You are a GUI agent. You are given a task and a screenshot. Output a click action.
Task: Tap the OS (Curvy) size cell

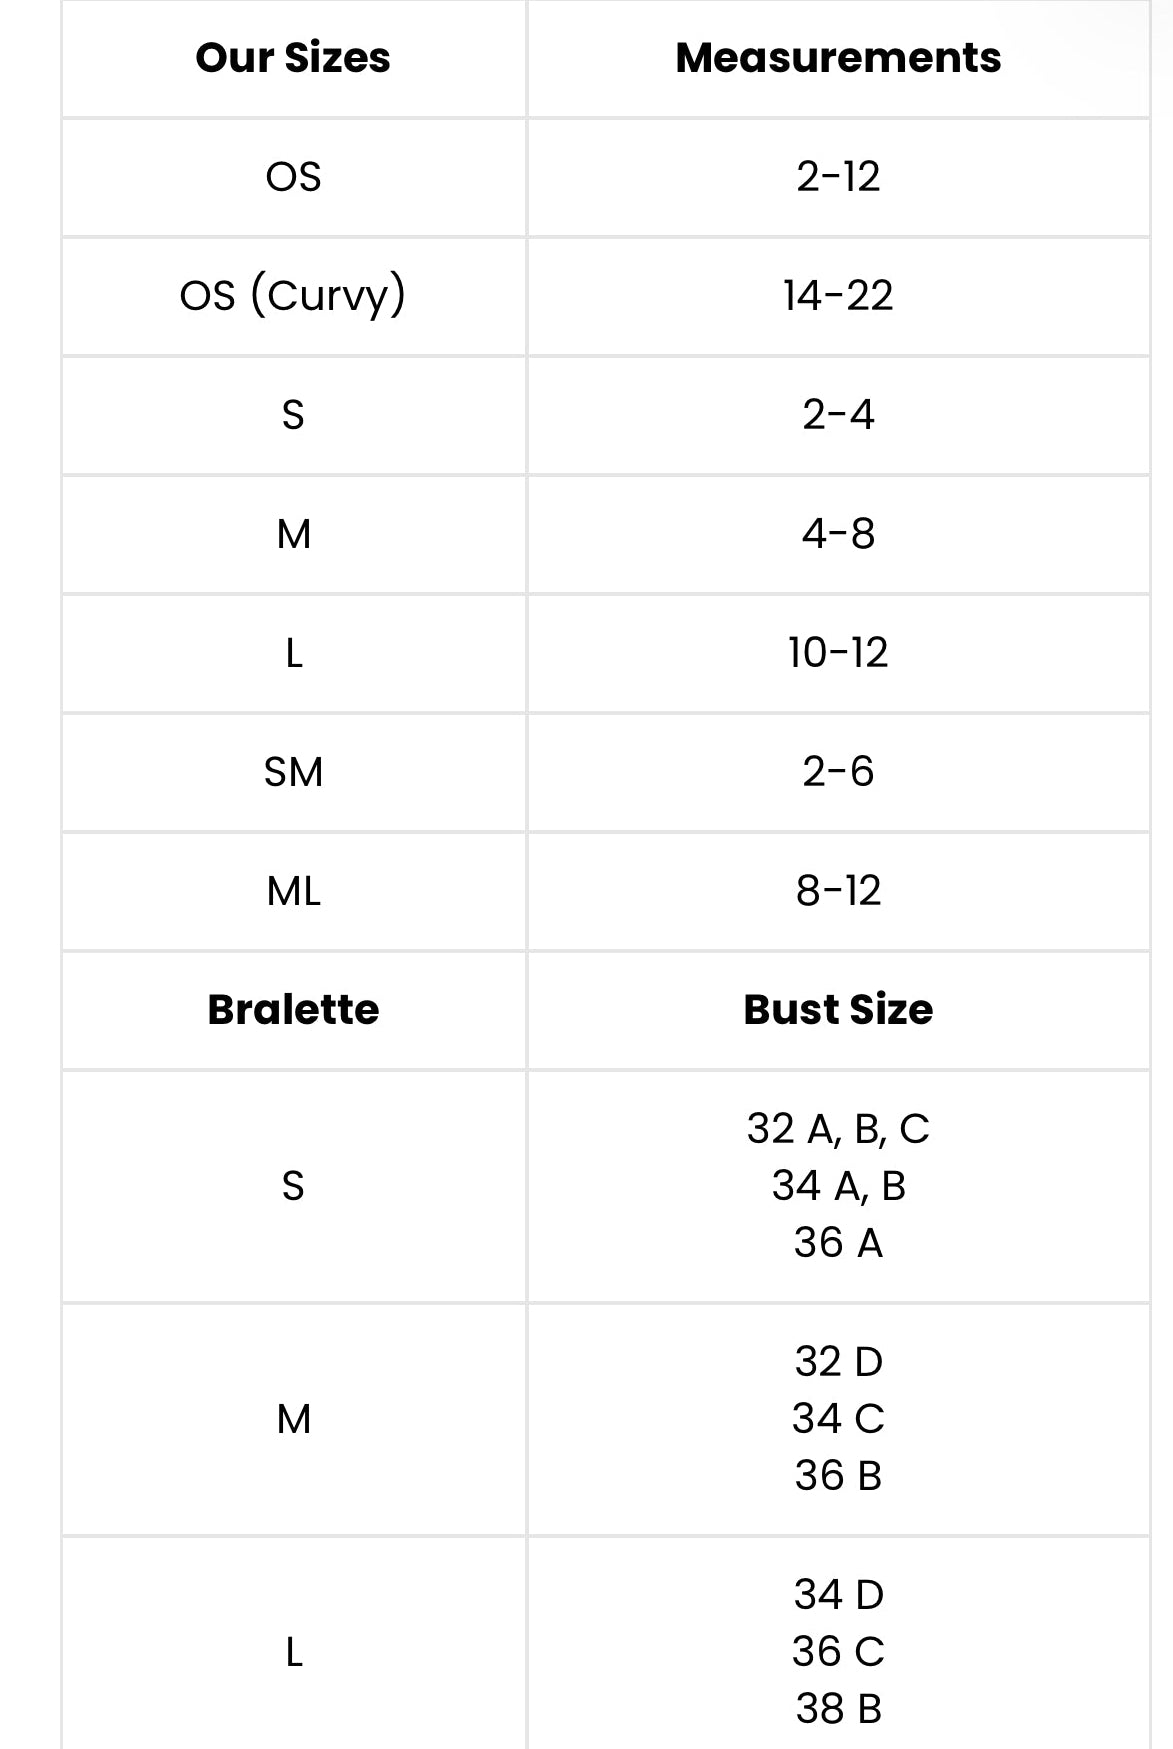(x=293, y=296)
